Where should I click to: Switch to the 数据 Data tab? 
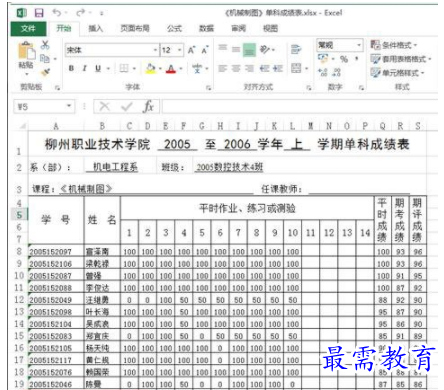pos(206,29)
